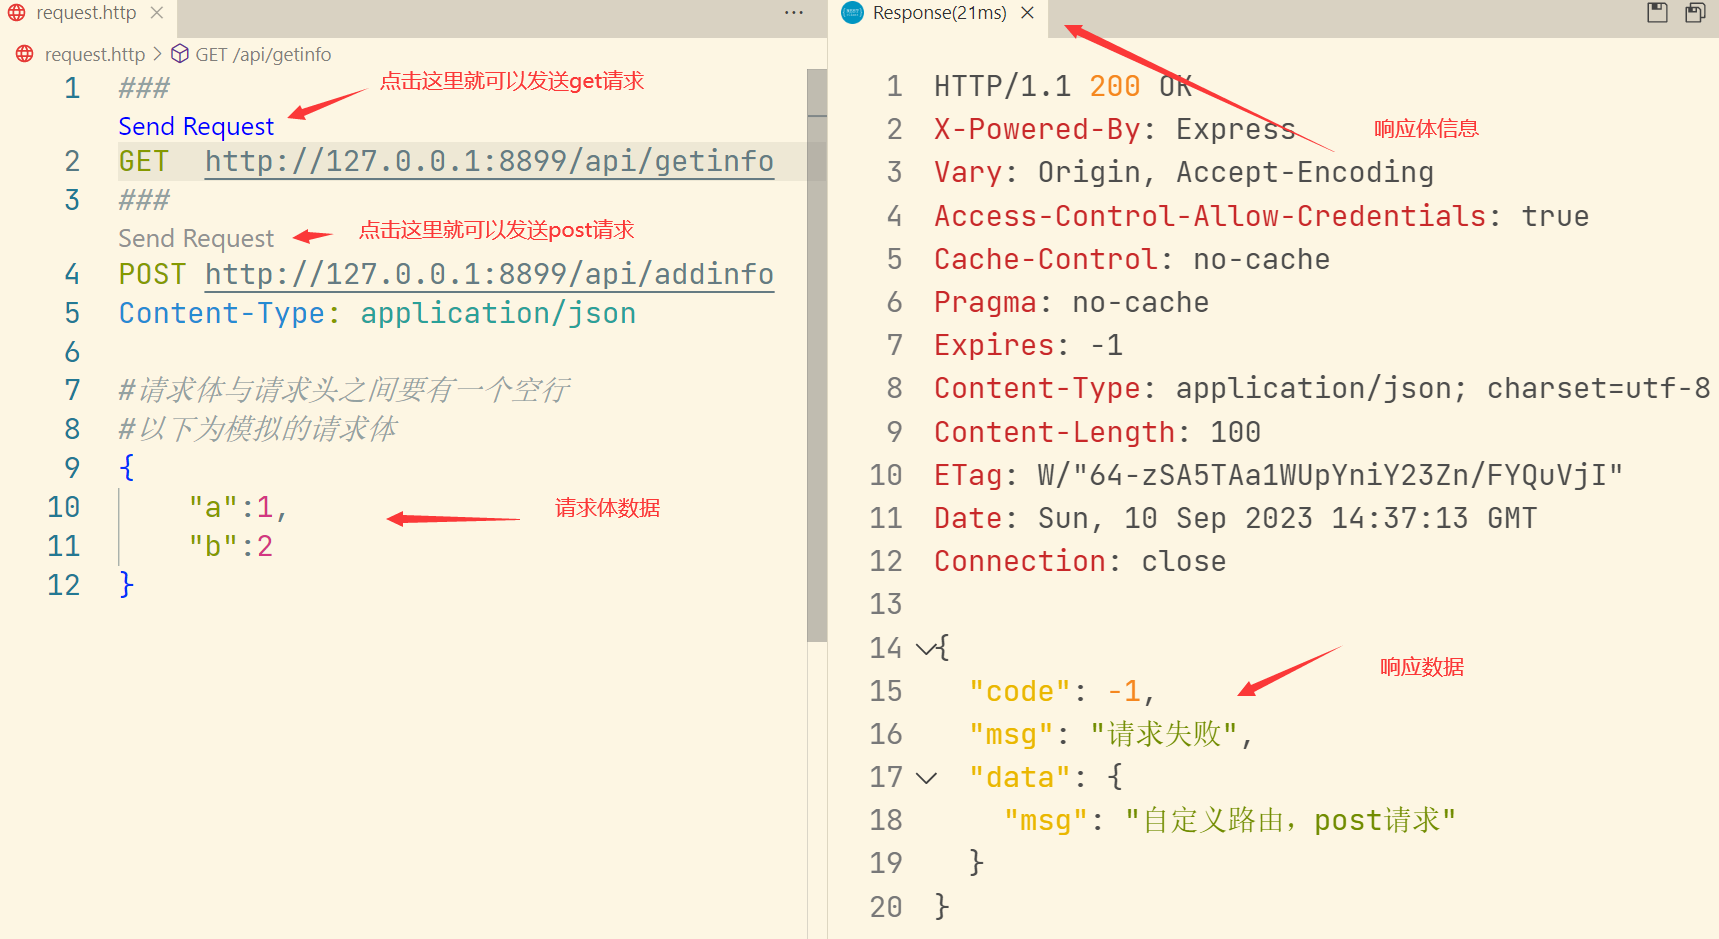Close the request.http tab

[157, 13]
